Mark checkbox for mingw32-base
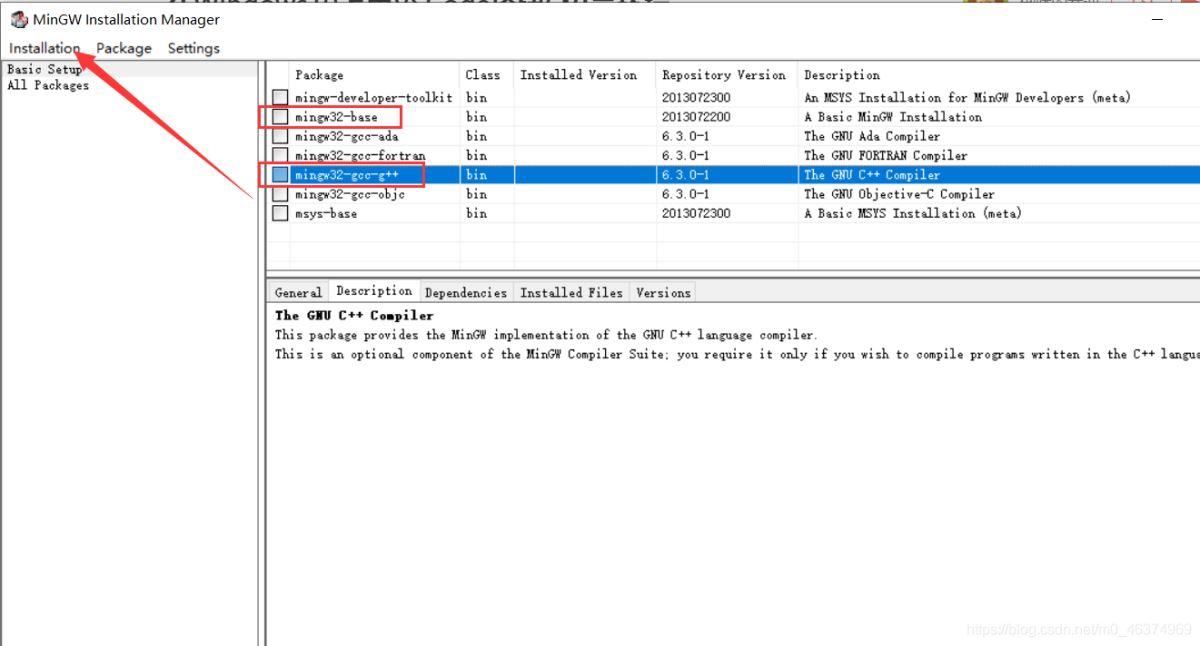This screenshot has width=1200, height=646. point(280,117)
